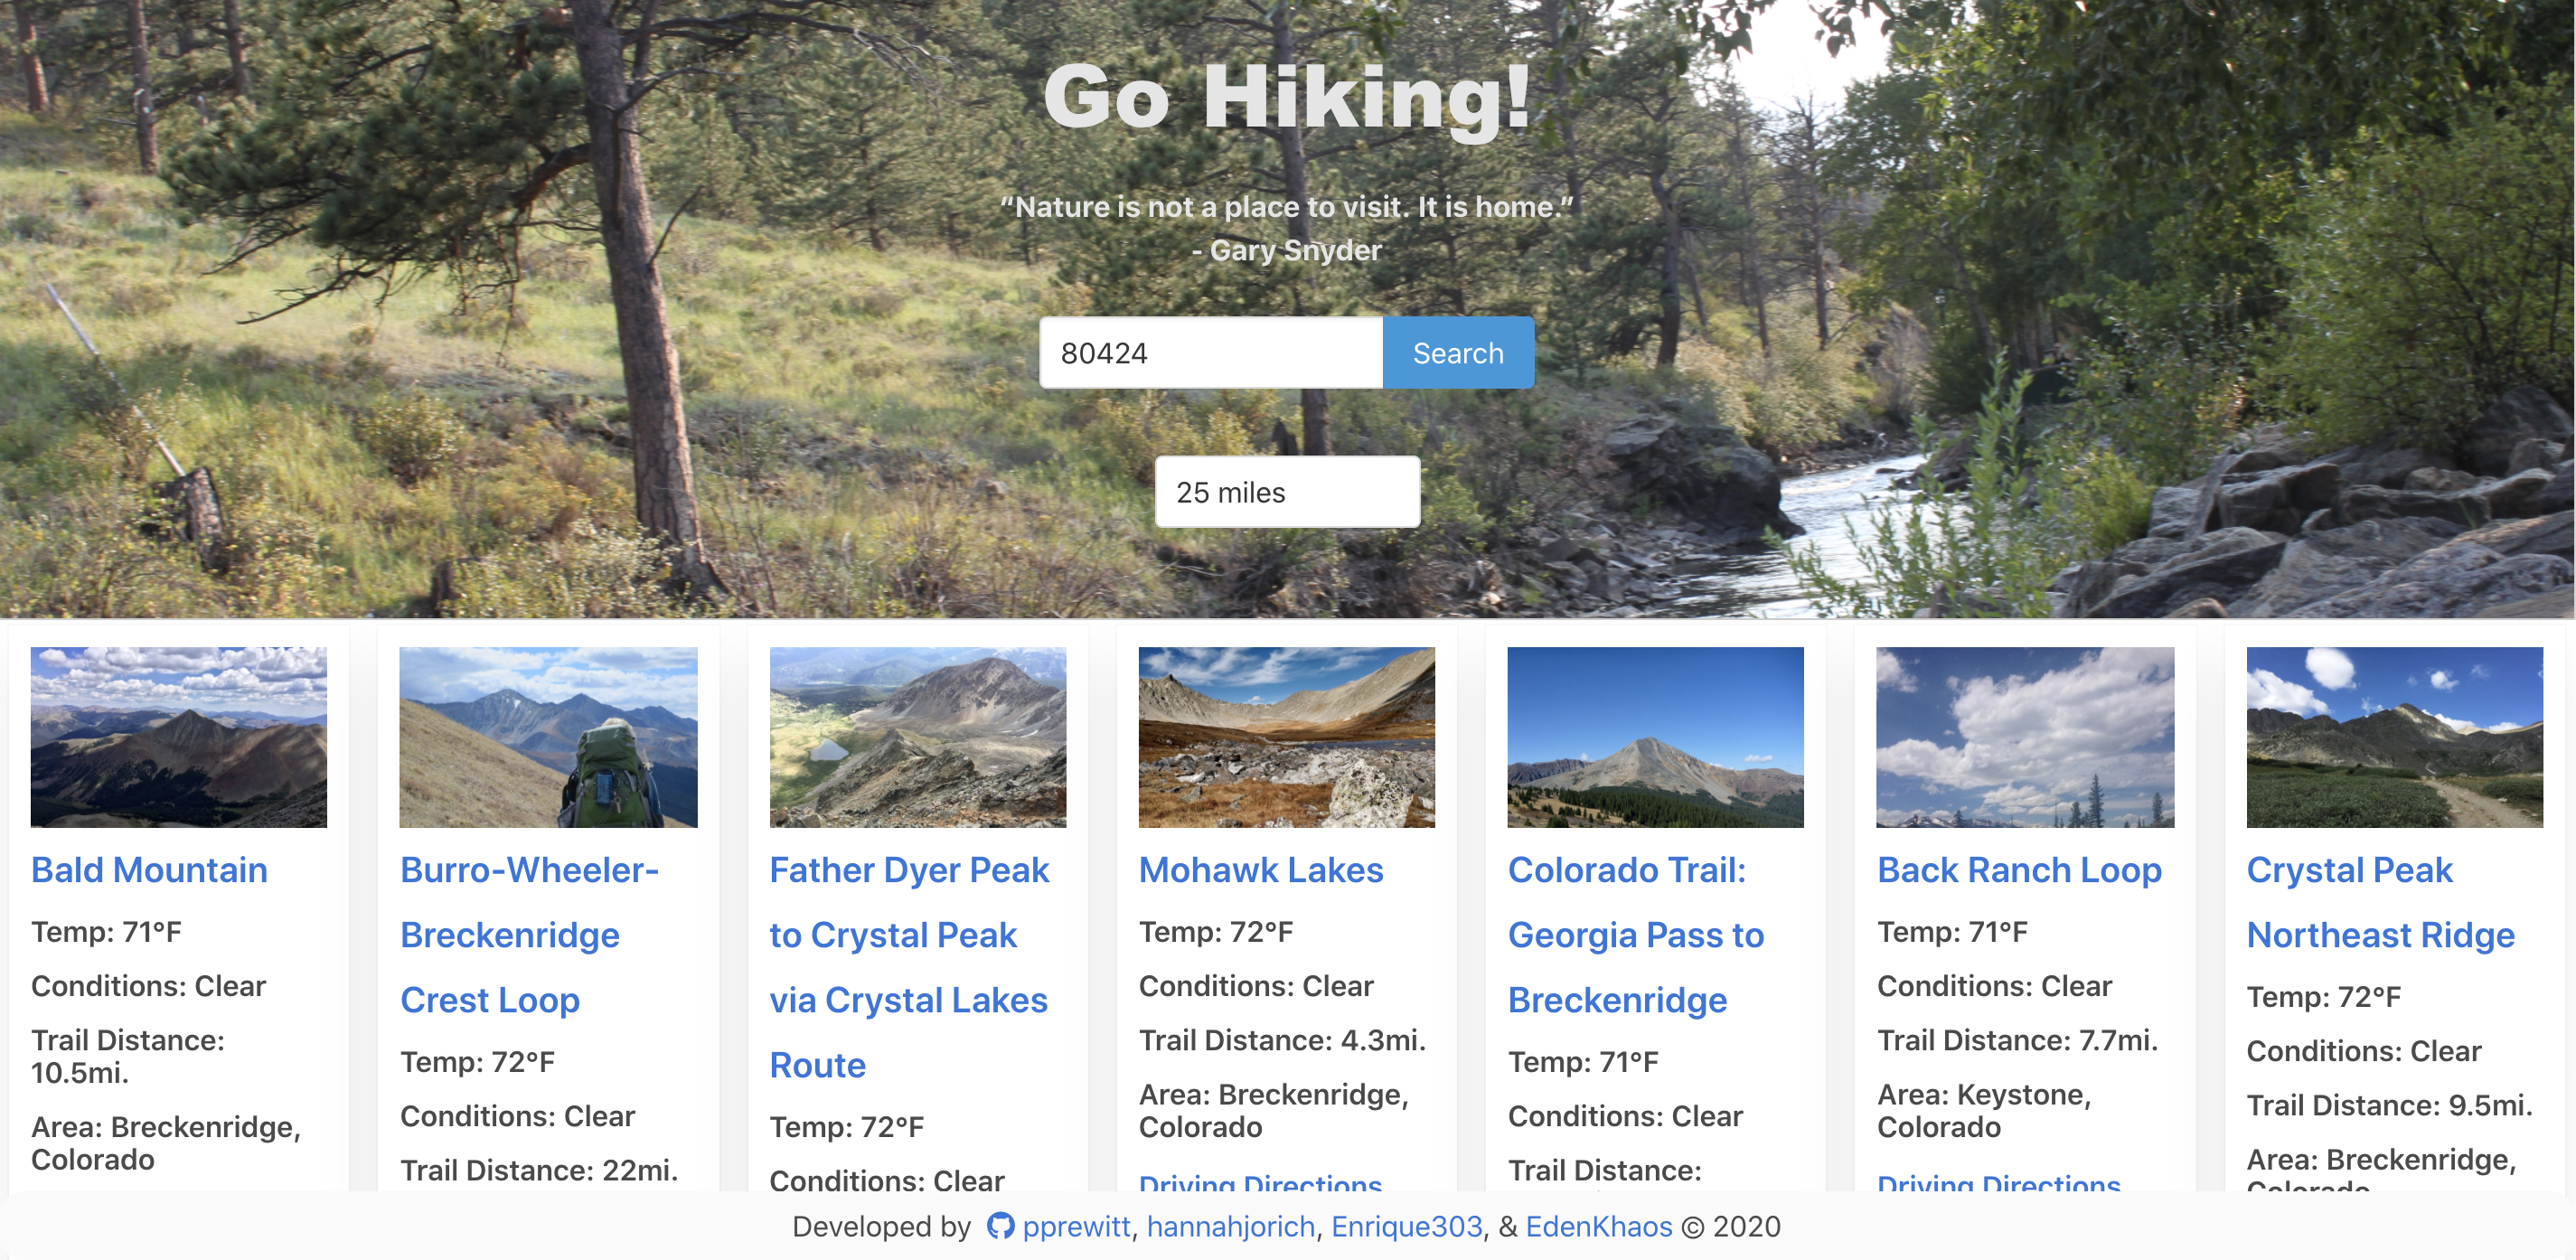
Task: Visit EdenKhaos's GitHub profile
Action: (1599, 1227)
